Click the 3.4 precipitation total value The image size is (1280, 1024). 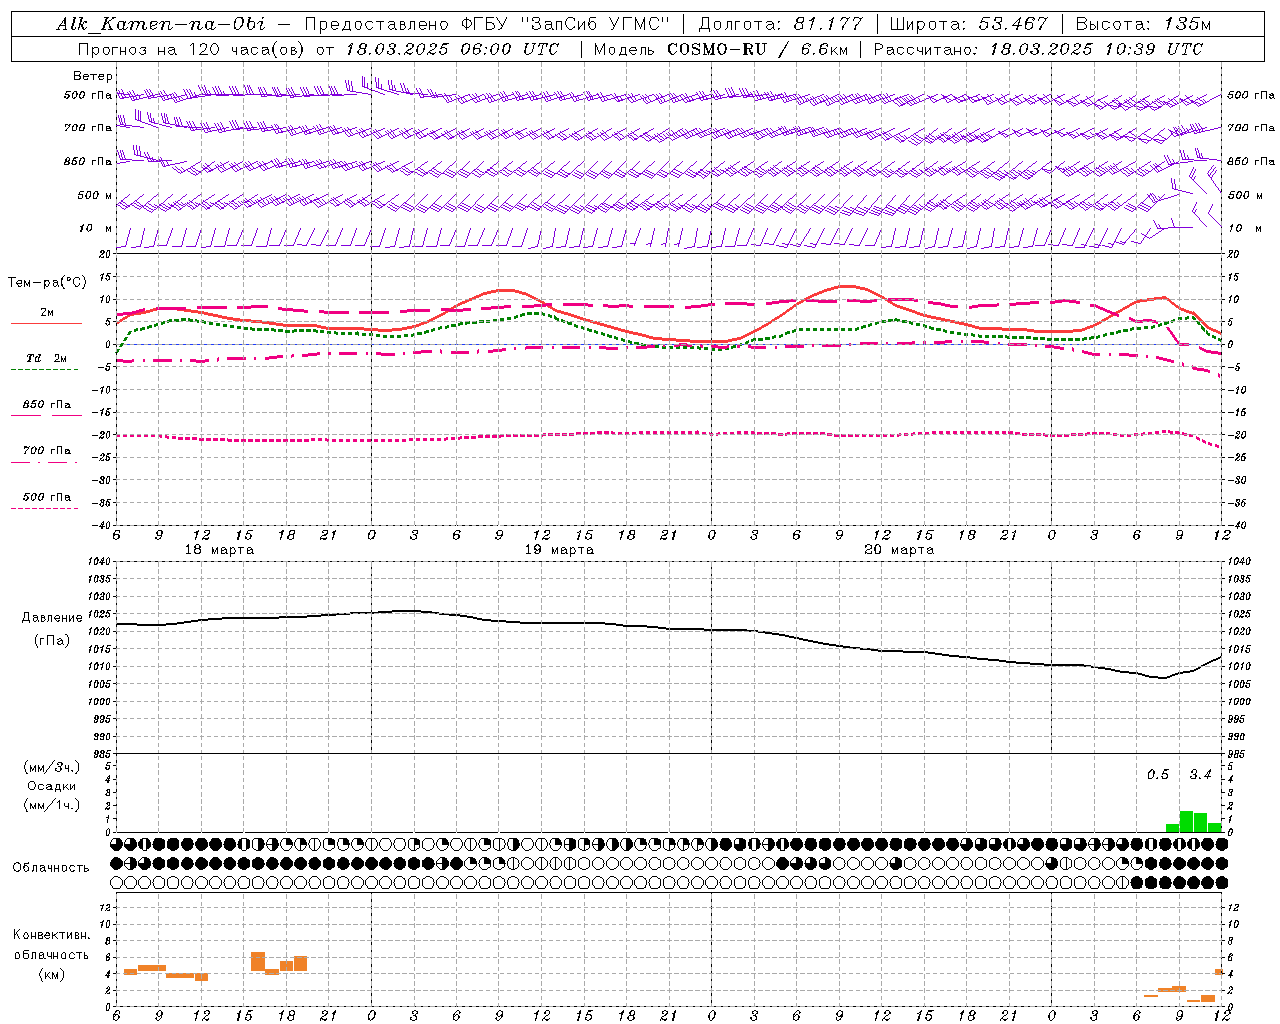tap(1200, 775)
